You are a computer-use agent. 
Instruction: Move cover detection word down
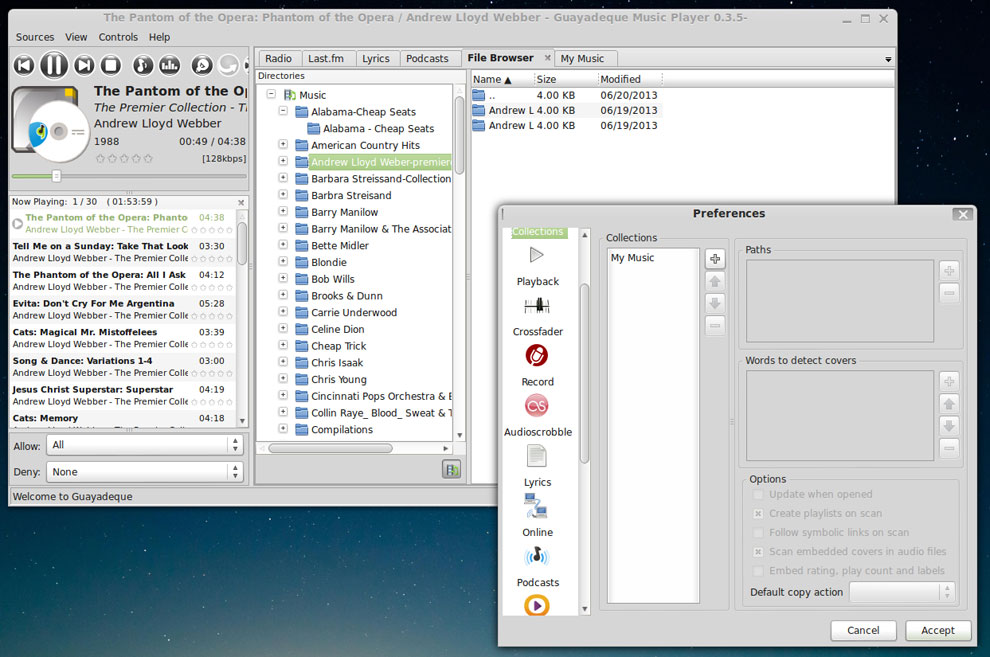949,426
